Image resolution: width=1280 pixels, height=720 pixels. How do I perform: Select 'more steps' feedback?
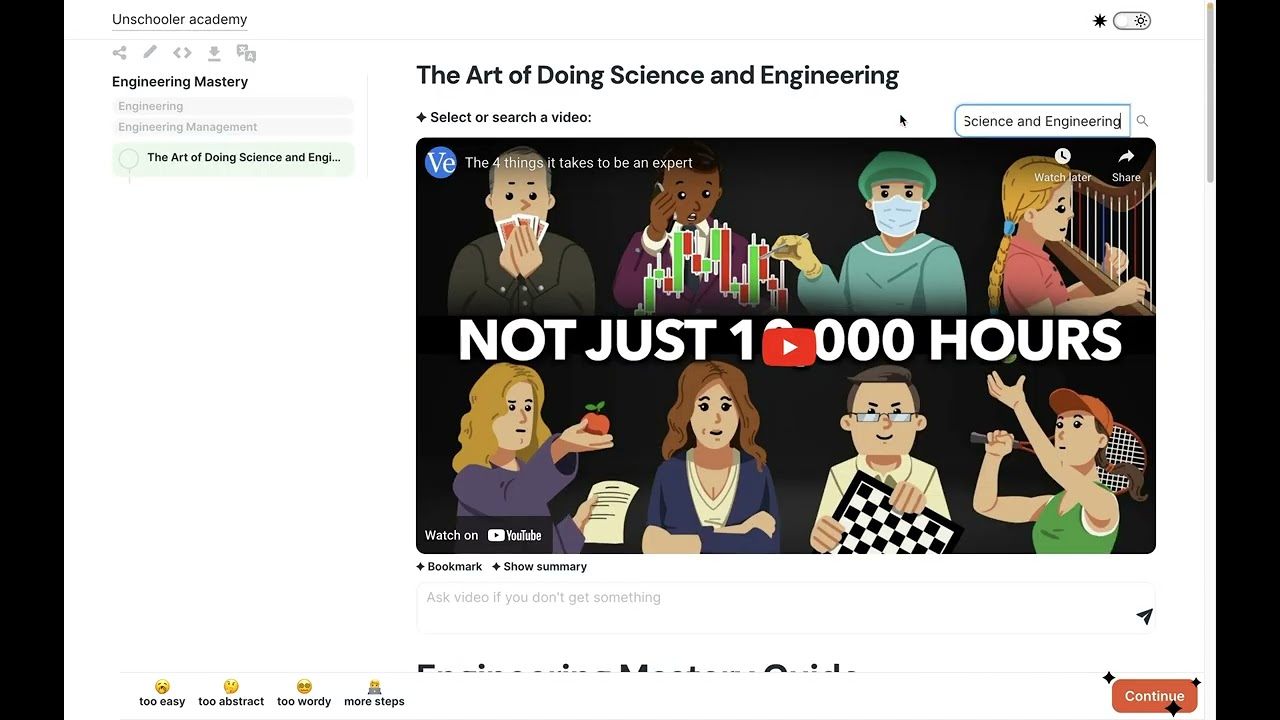point(374,693)
